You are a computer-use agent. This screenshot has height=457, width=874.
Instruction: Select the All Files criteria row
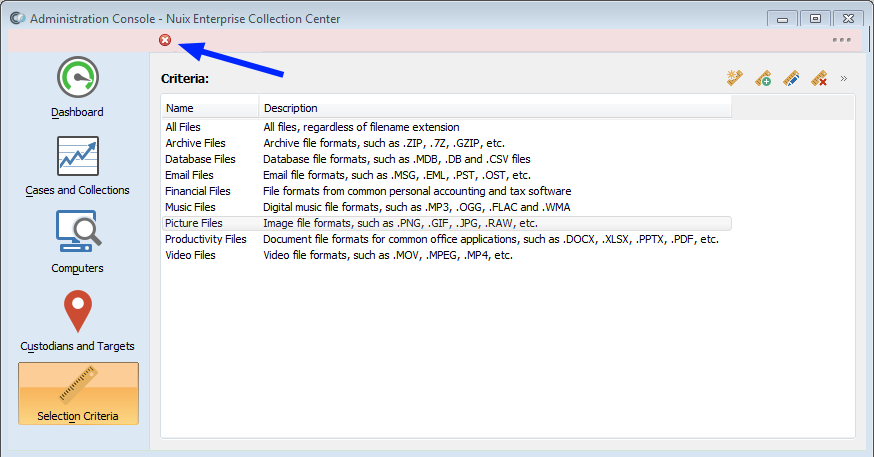(447, 127)
